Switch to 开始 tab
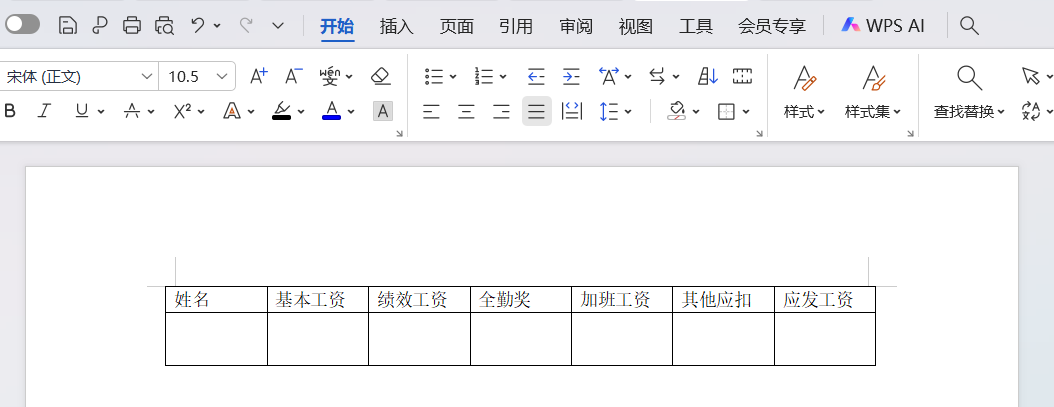Viewport: 1054px width, 407px height. point(337,26)
